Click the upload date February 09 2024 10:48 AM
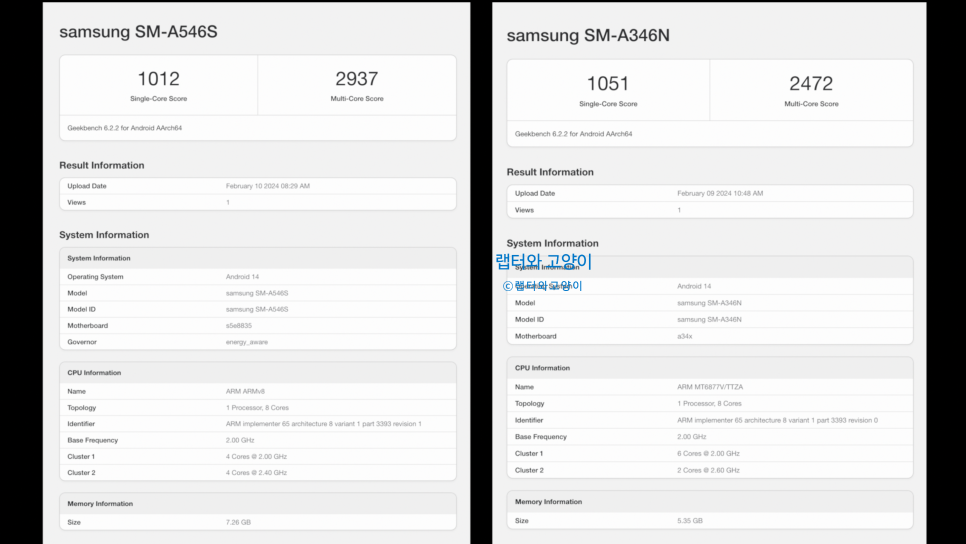 pyautogui.click(x=720, y=193)
